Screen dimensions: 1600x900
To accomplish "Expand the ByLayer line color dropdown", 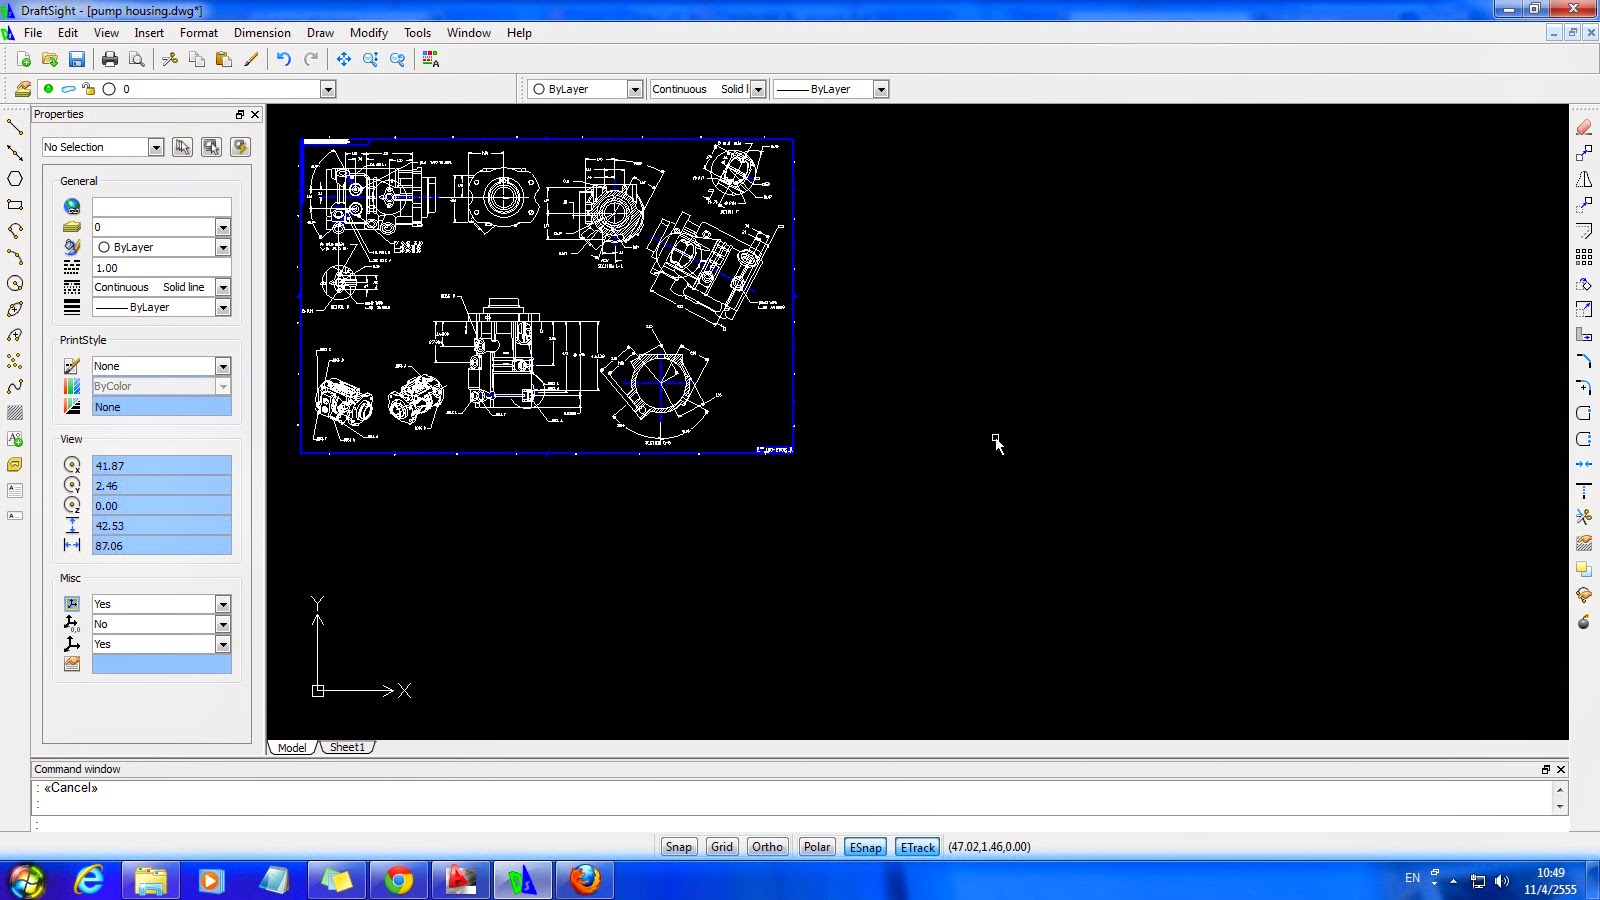I will (585, 89).
